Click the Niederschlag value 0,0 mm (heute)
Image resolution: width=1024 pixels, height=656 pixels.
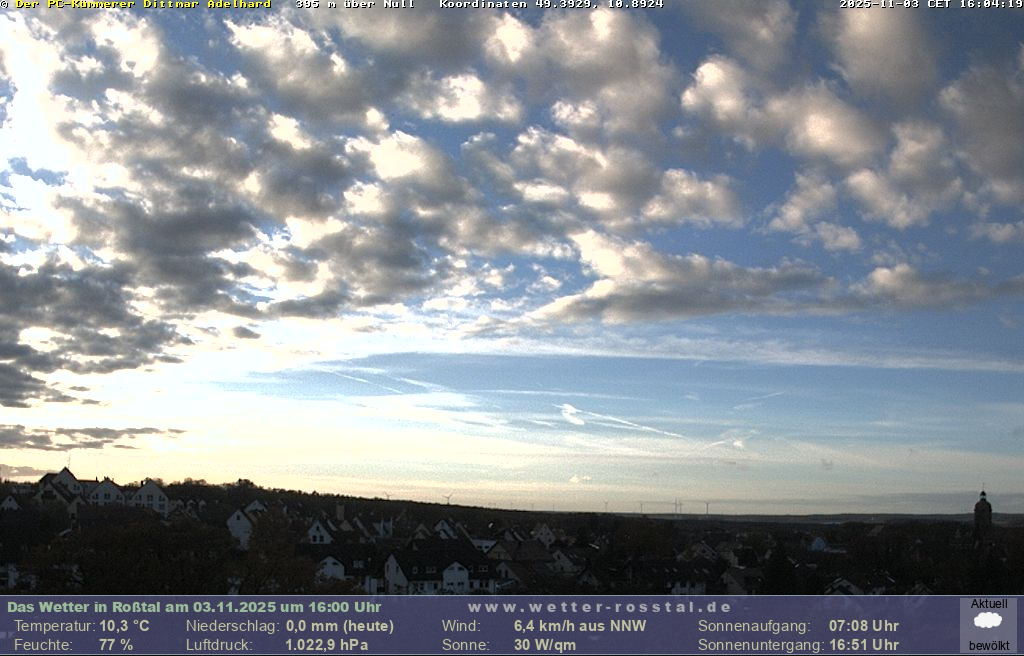pyautogui.click(x=339, y=626)
